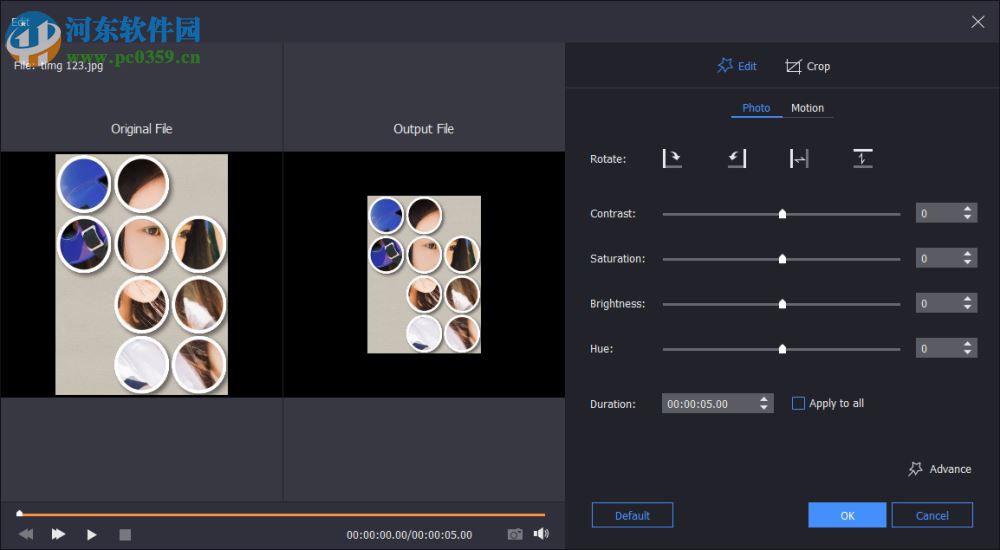Increase Brightness value with up arrow

pyautogui.click(x=967, y=299)
